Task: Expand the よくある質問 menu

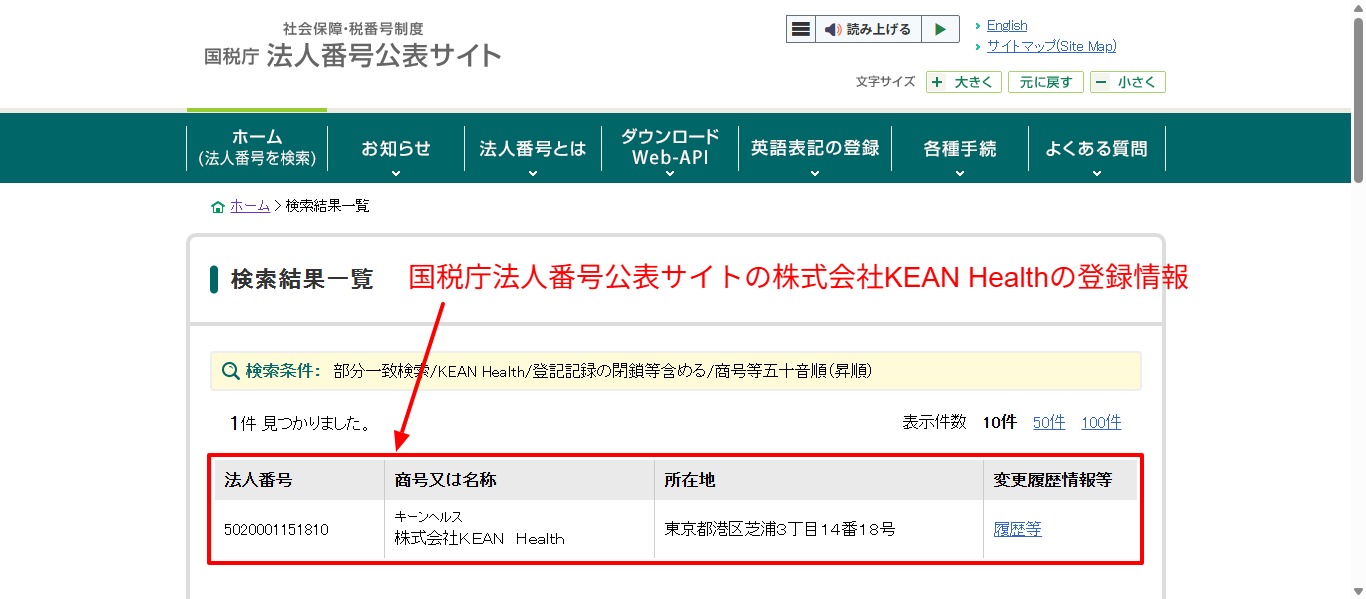Action: [1097, 149]
